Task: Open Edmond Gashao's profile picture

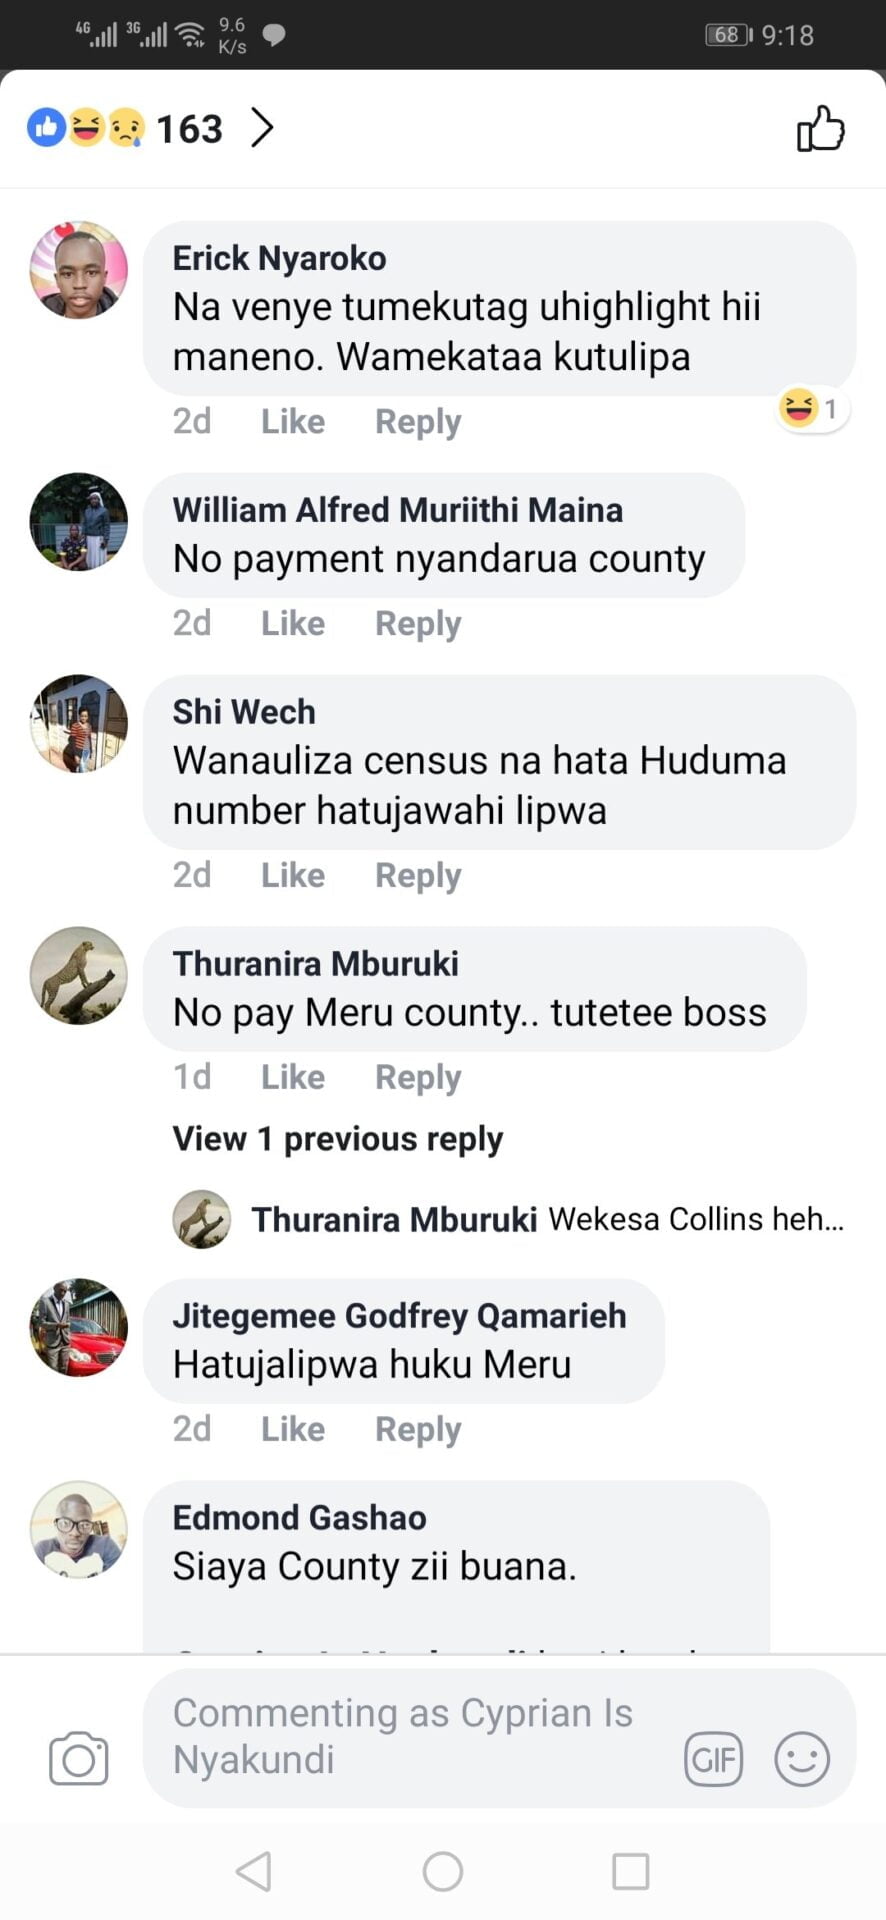Action: pyautogui.click(x=79, y=1529)
